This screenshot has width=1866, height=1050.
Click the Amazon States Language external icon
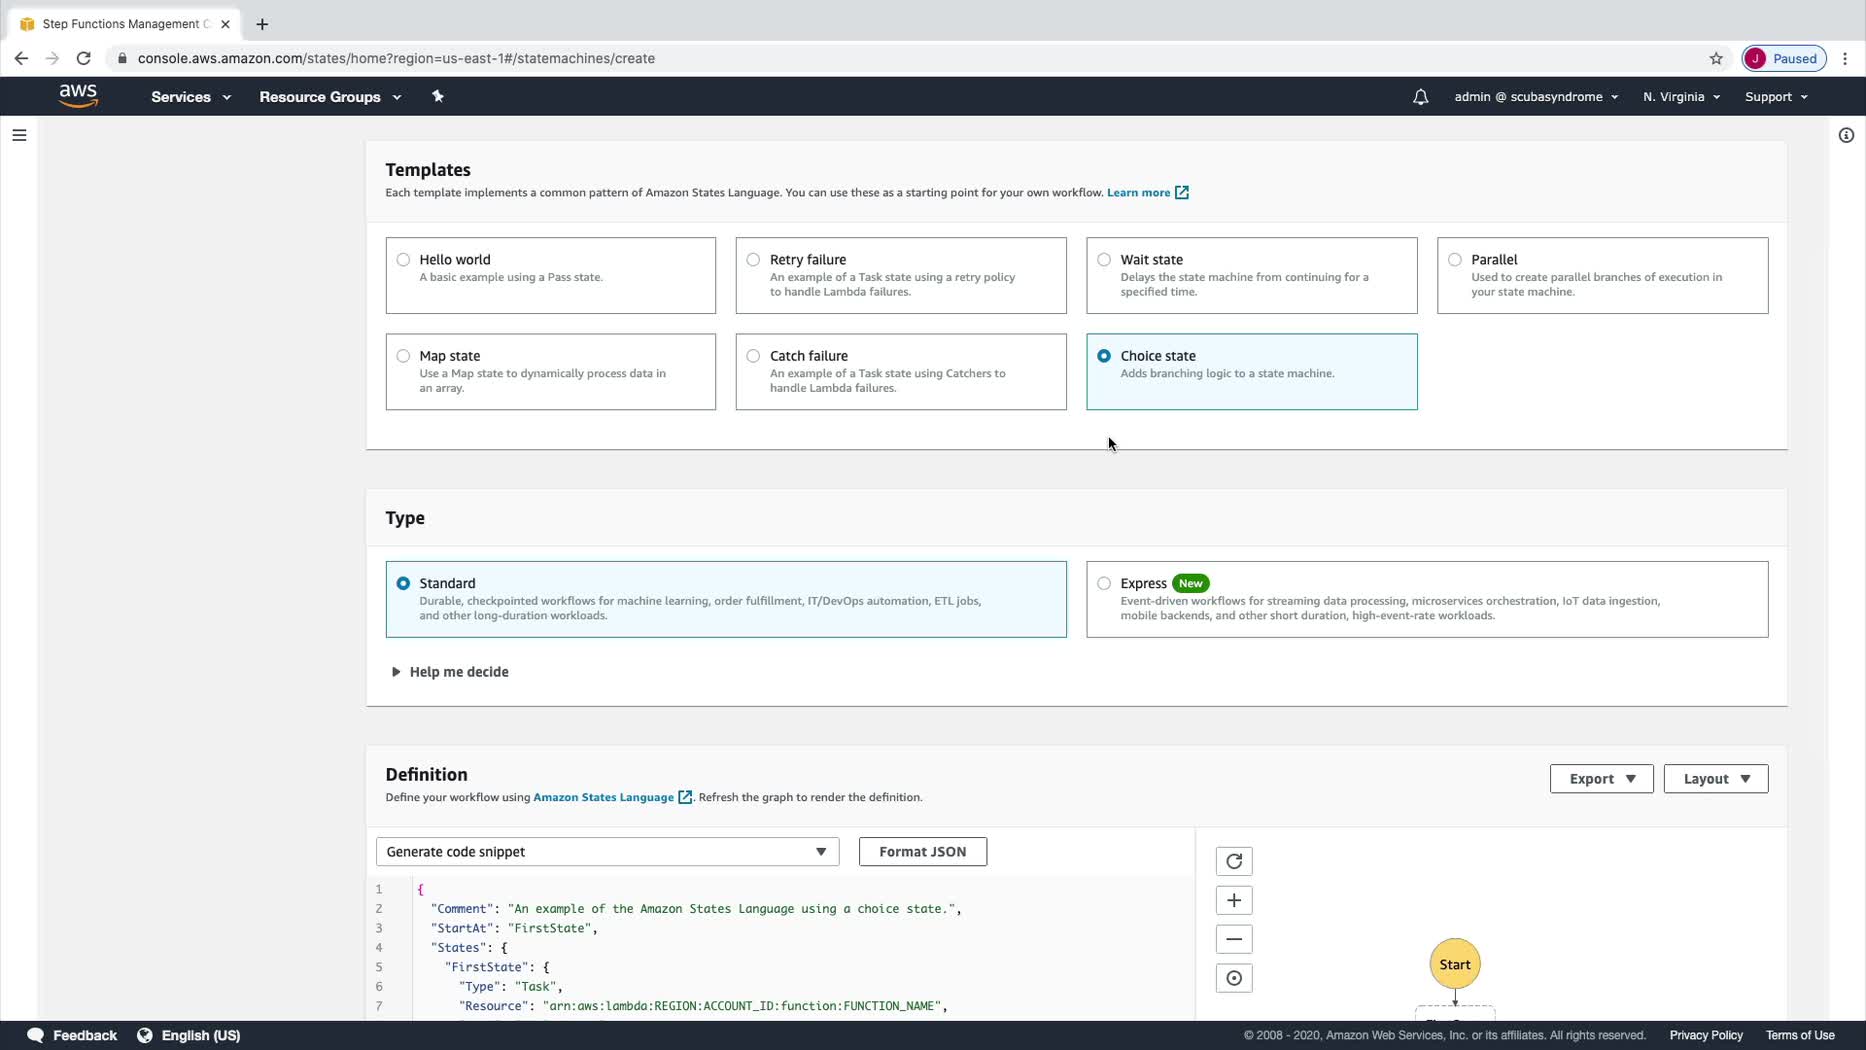[685, 797]
